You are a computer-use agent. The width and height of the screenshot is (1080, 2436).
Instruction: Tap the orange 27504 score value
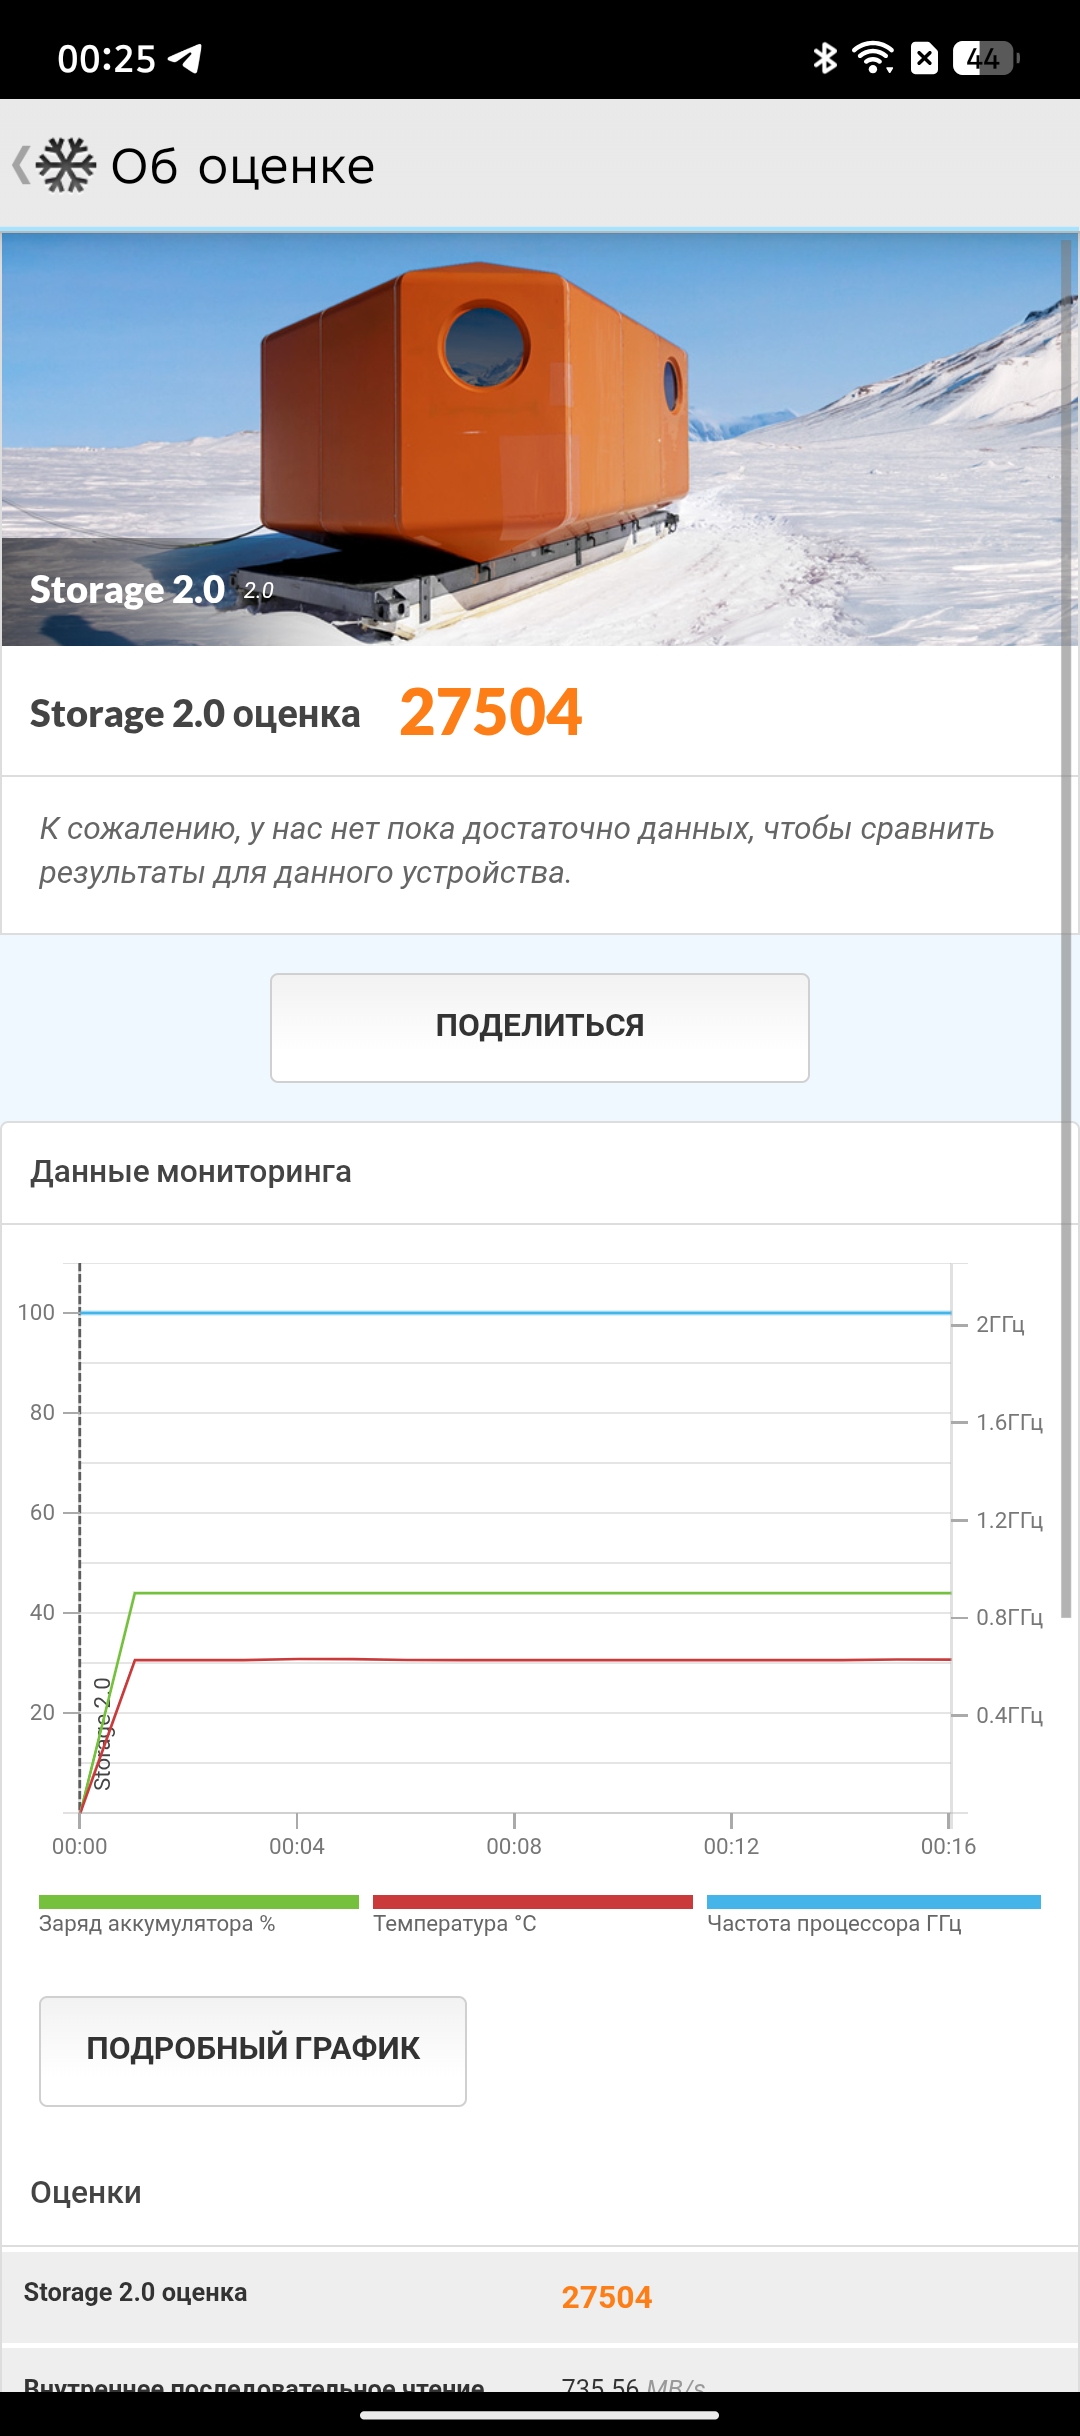pyautogui.click(x=490, y=712)
